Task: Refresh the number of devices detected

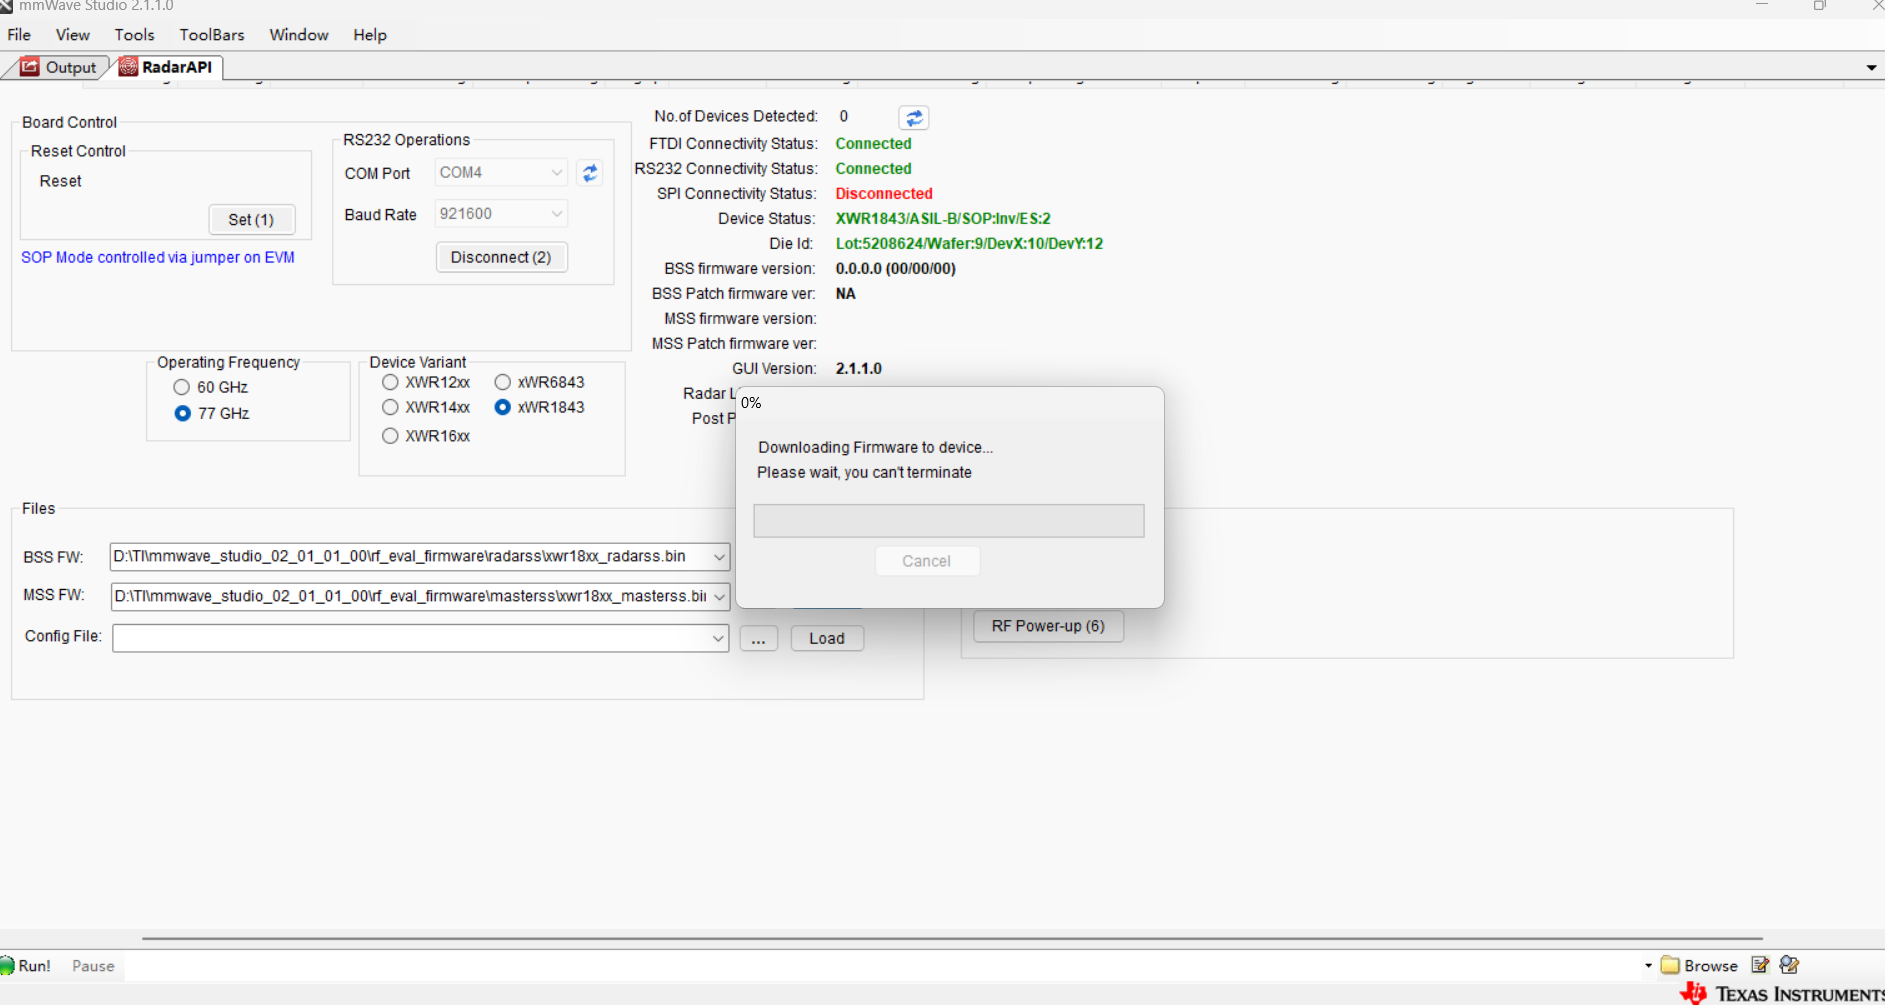Action: (x=914, y=118)
